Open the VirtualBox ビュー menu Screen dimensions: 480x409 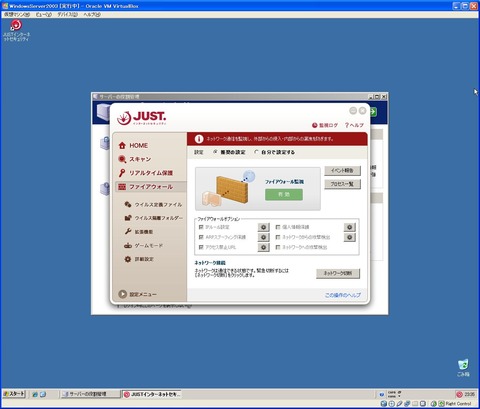44,15
